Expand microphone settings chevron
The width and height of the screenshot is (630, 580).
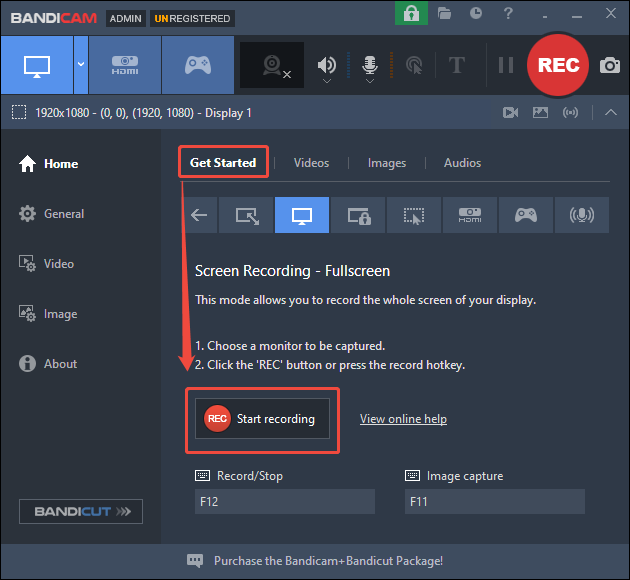[370, 81]
